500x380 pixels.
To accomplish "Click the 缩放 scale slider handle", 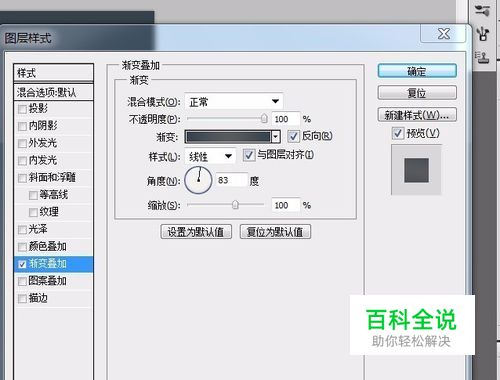I will [x=235, y=204].
